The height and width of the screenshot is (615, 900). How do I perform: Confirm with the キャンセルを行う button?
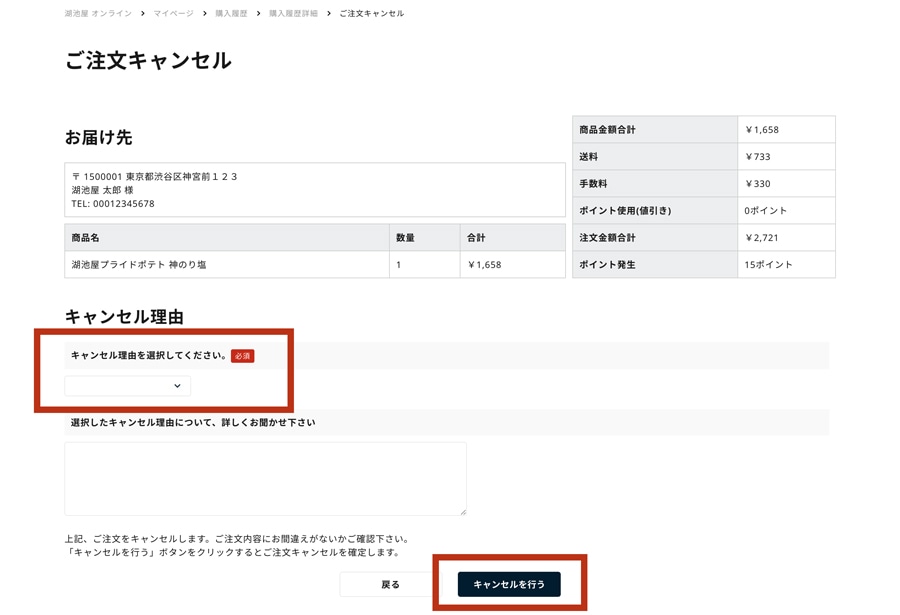509,584
